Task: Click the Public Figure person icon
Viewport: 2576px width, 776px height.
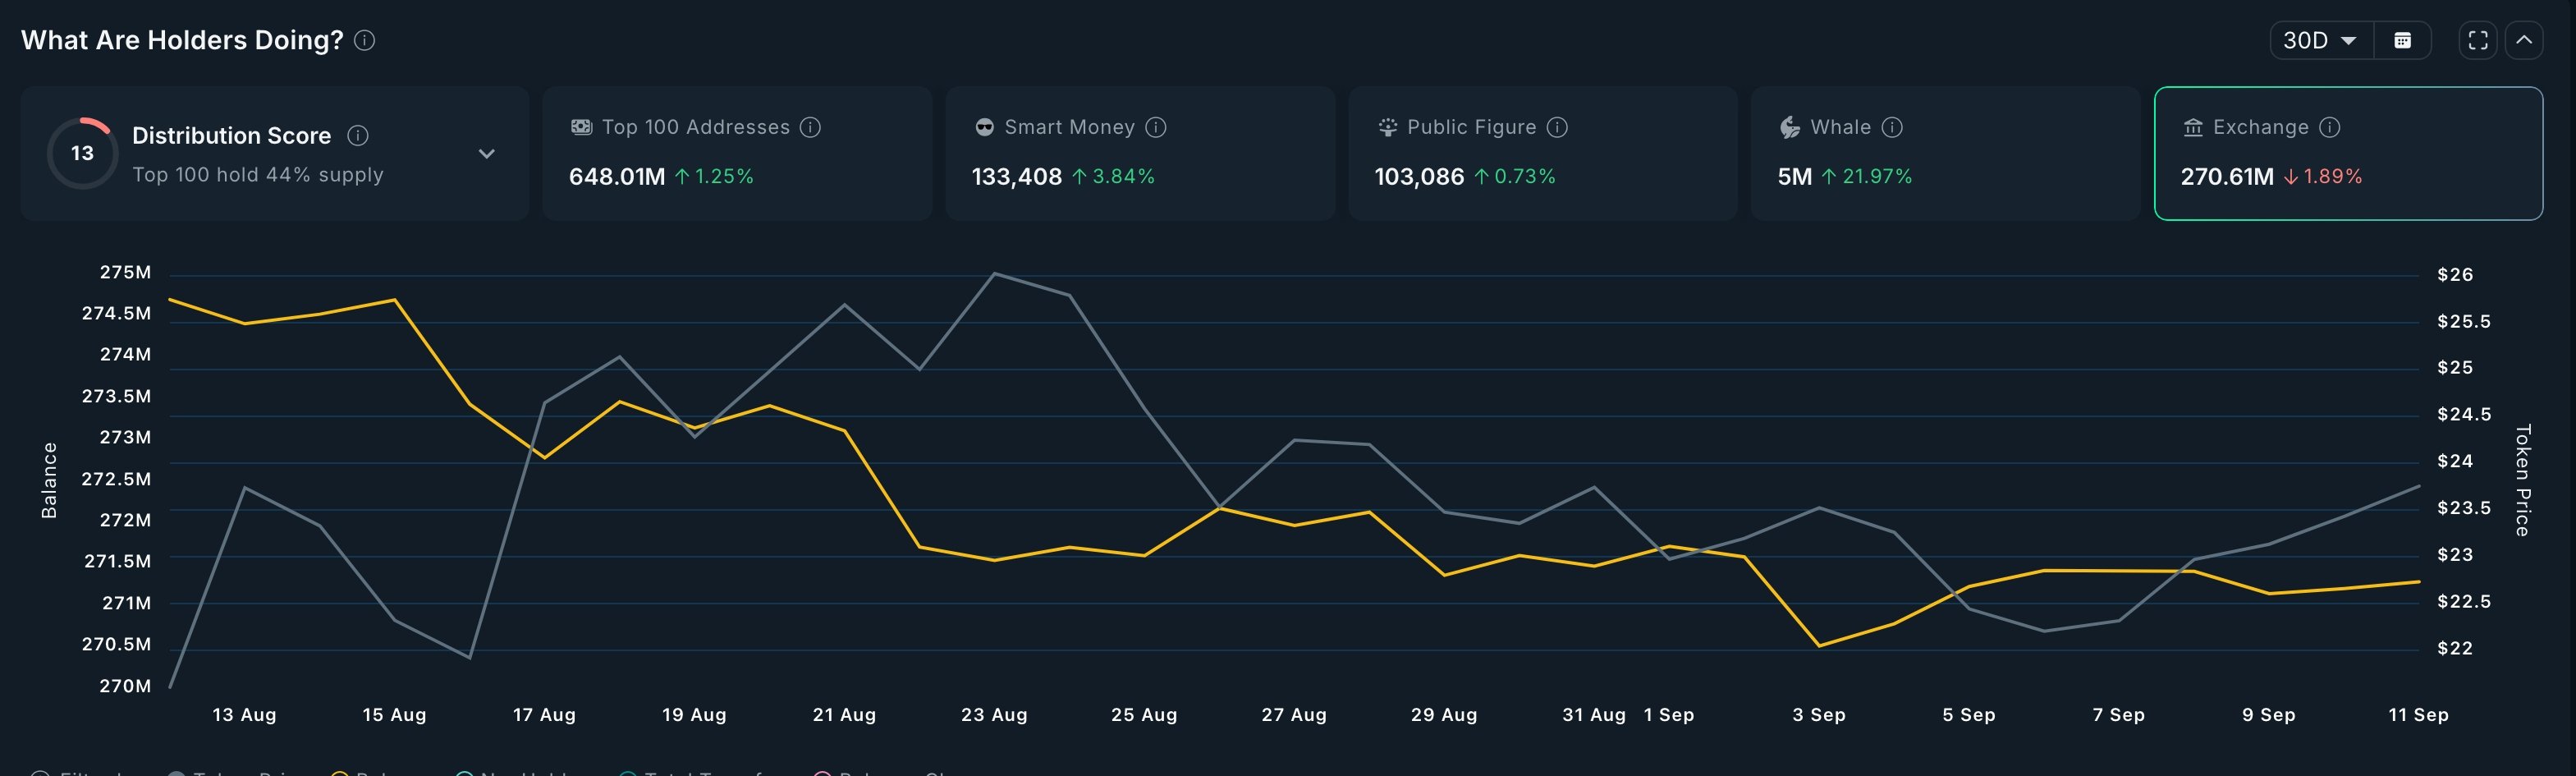Action: tap(1387, 126)
